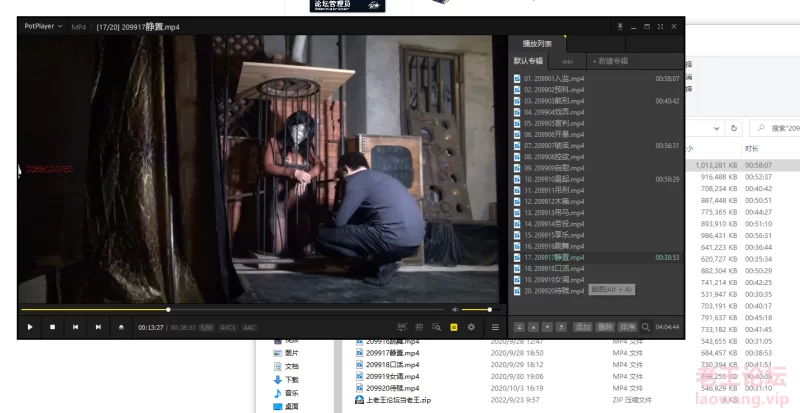Screen dimensions: 800x413
Task: Stop playback with the Stop button
Action: (53, 327)
